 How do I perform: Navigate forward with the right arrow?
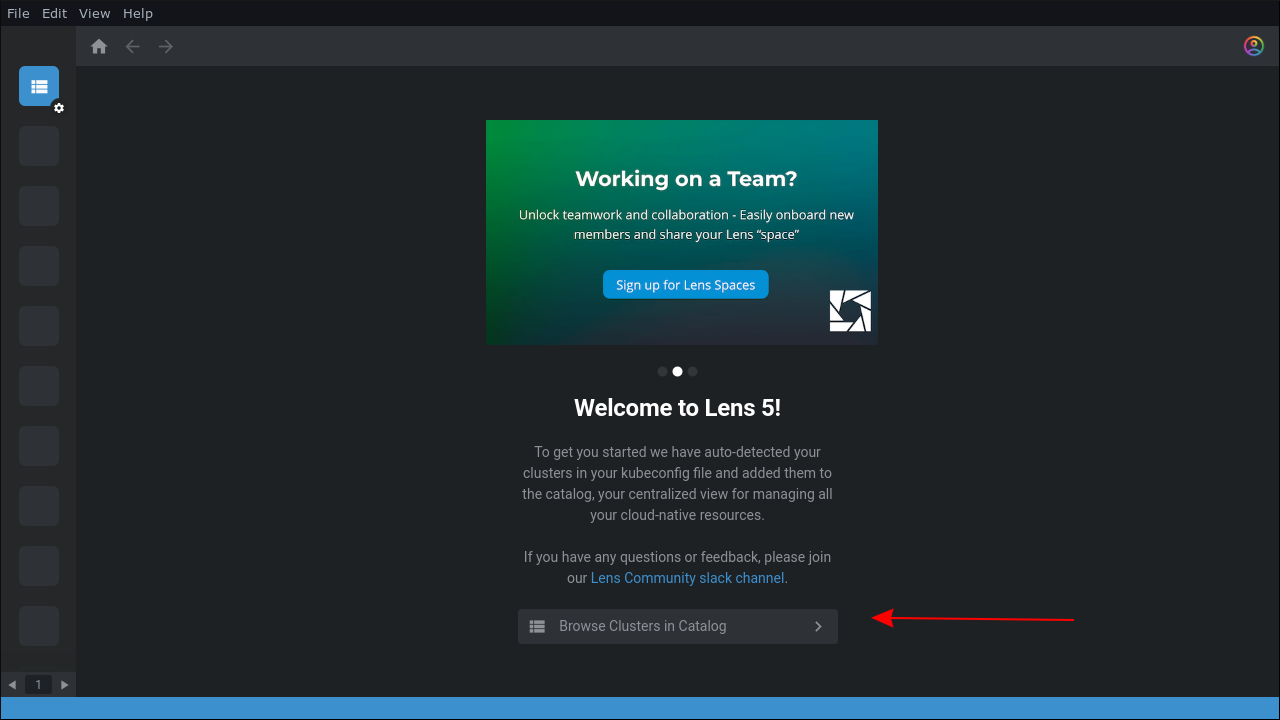tap(166, 46)
